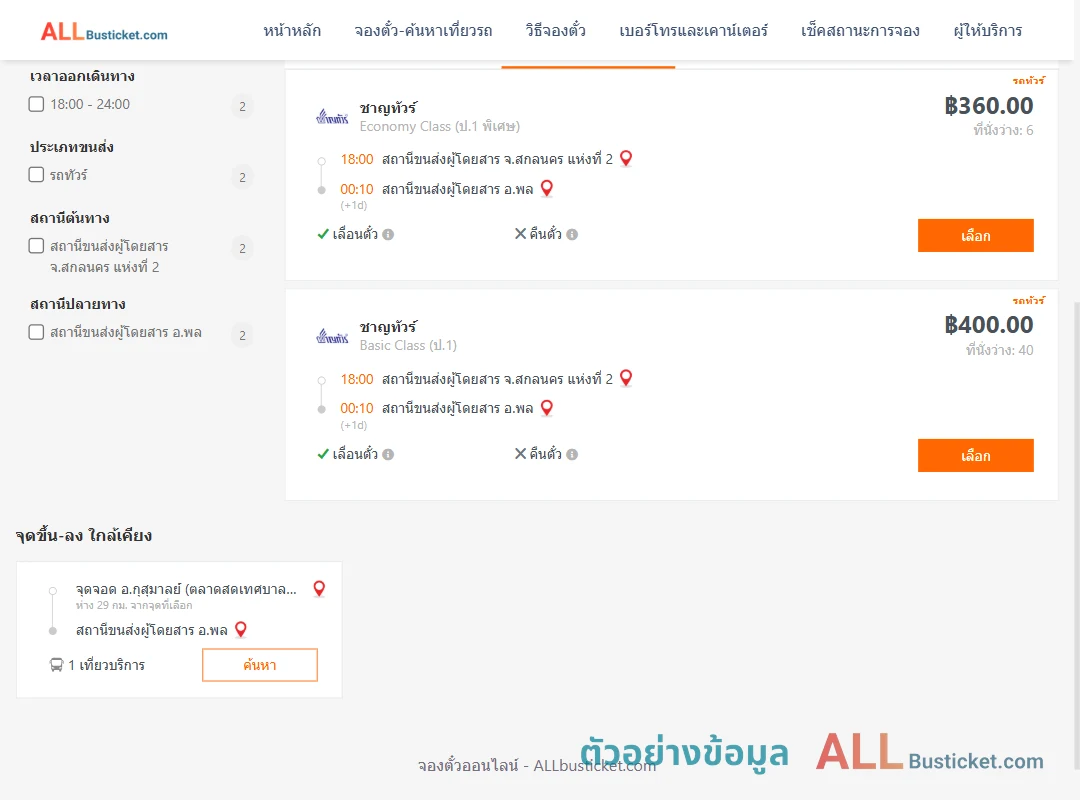Click ค้นหา button in nearby stops card
This screenshot has width=1080, height=800.
point(260,665)
